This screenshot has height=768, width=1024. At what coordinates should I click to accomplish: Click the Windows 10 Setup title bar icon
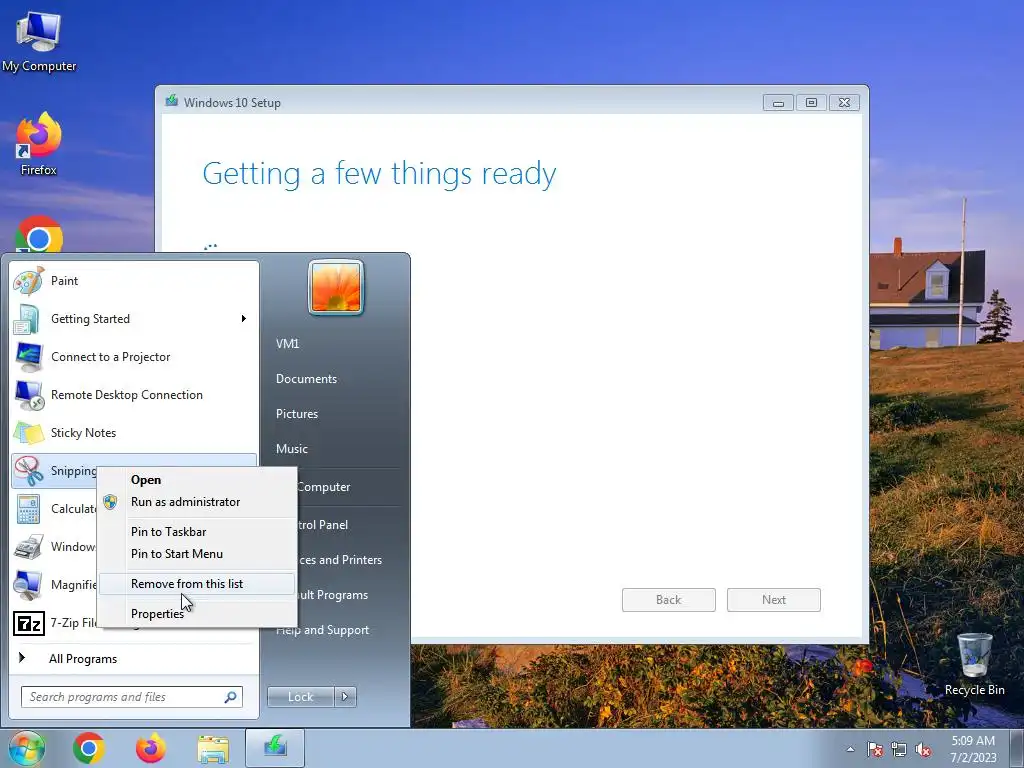click(x=172, y=101)
